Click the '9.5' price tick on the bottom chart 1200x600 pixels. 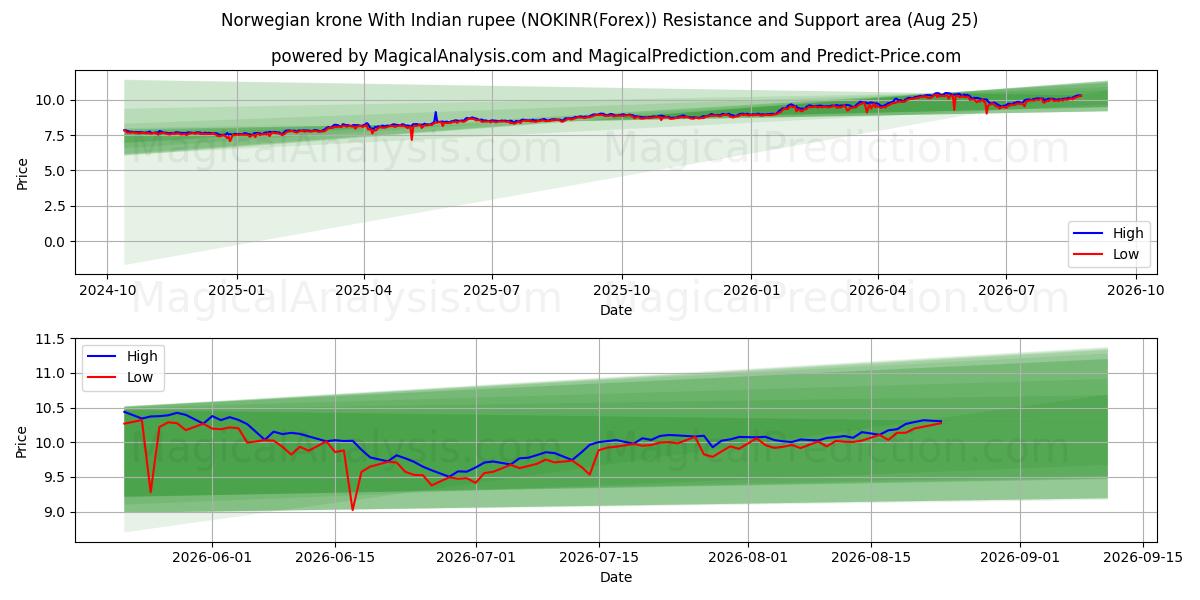click(x=56, y=478)
